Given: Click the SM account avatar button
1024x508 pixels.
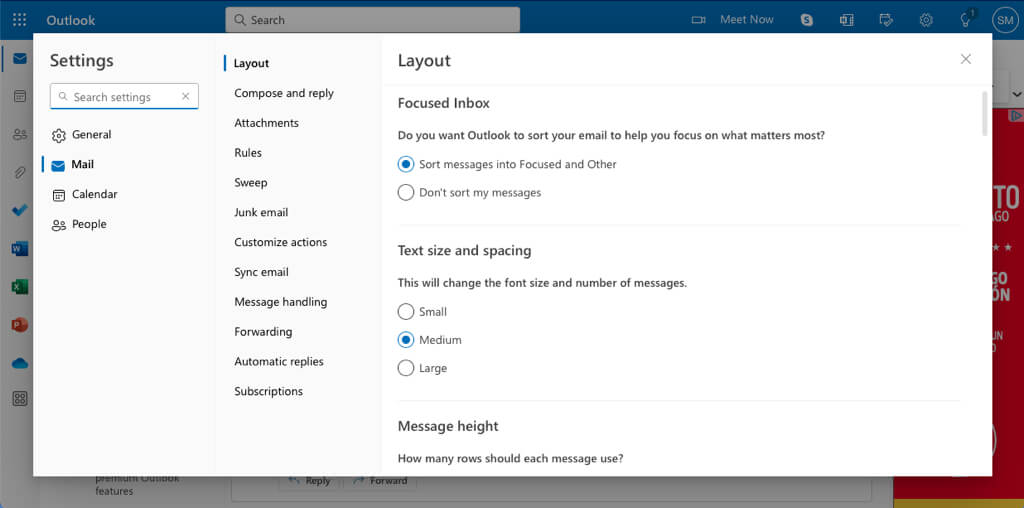Looking at the screenshot, I should coord(1004,20).
